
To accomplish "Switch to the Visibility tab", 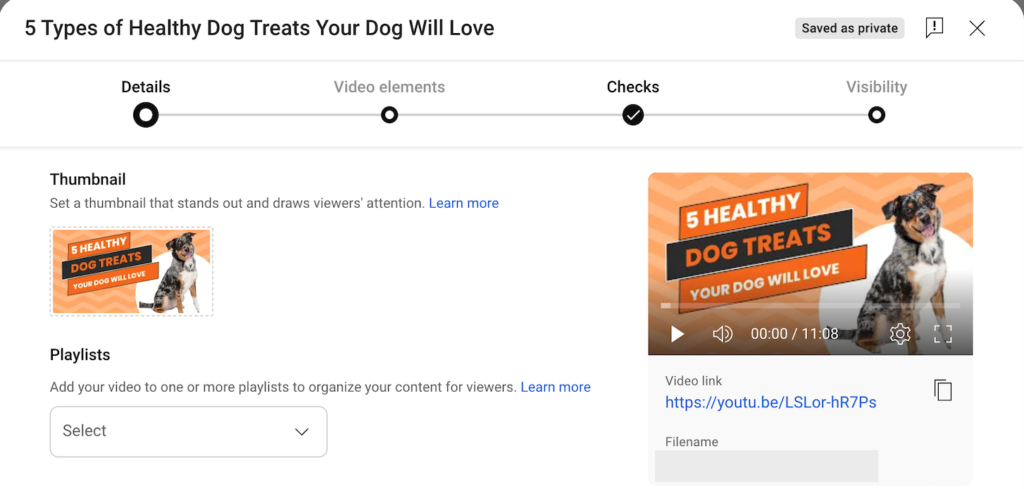I will point(876,87).
